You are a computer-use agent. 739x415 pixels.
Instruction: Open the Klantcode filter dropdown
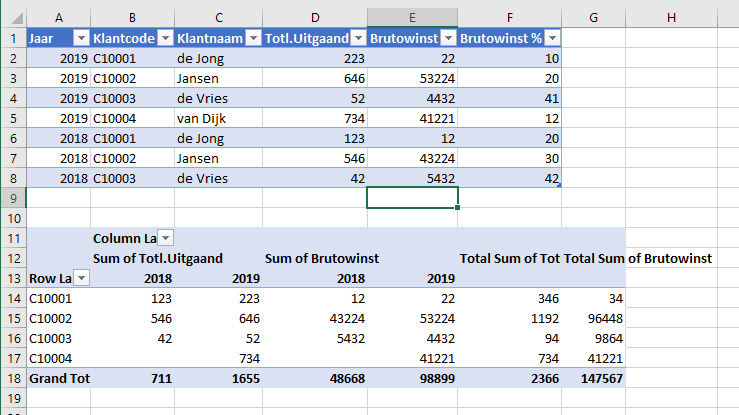point(165,38)
